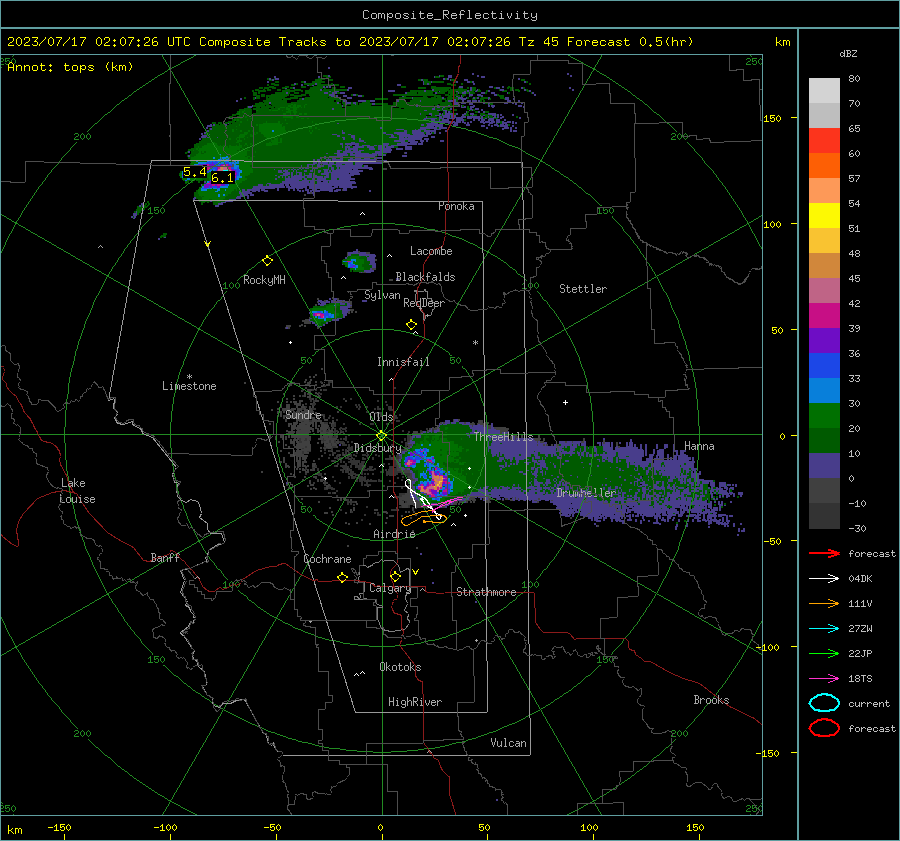This screenshot has width=900, height=841.
Task: Click the yellow diamond marker near Cochrane
Action: (x=343, y=577)
